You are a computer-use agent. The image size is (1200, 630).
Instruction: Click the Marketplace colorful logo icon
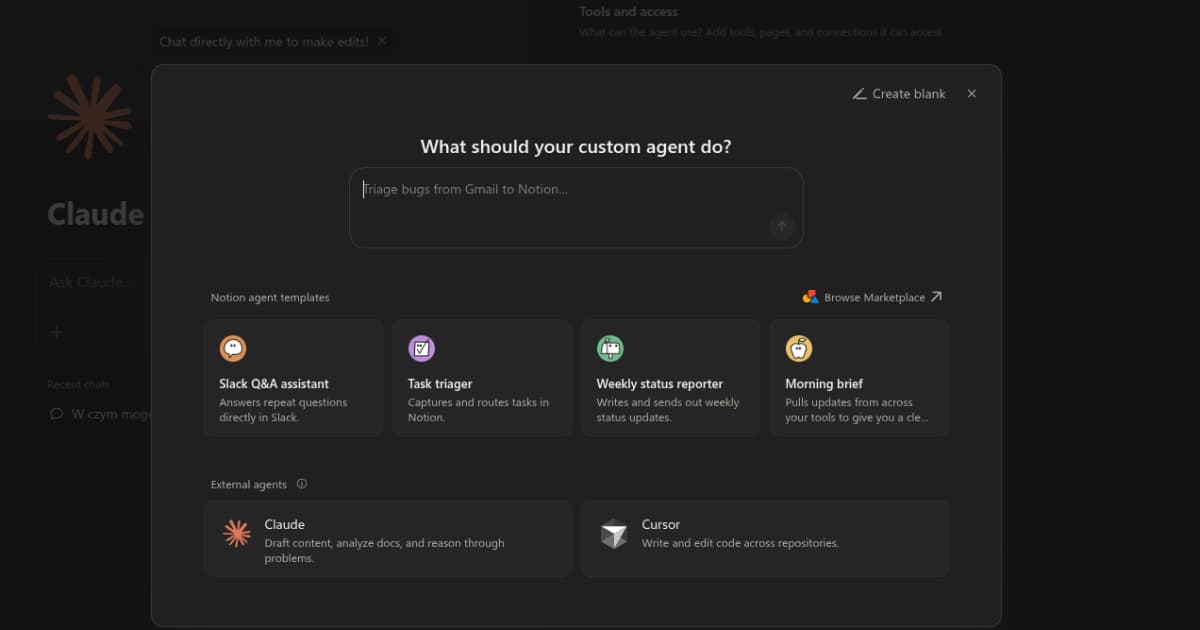tap(810, 297)
